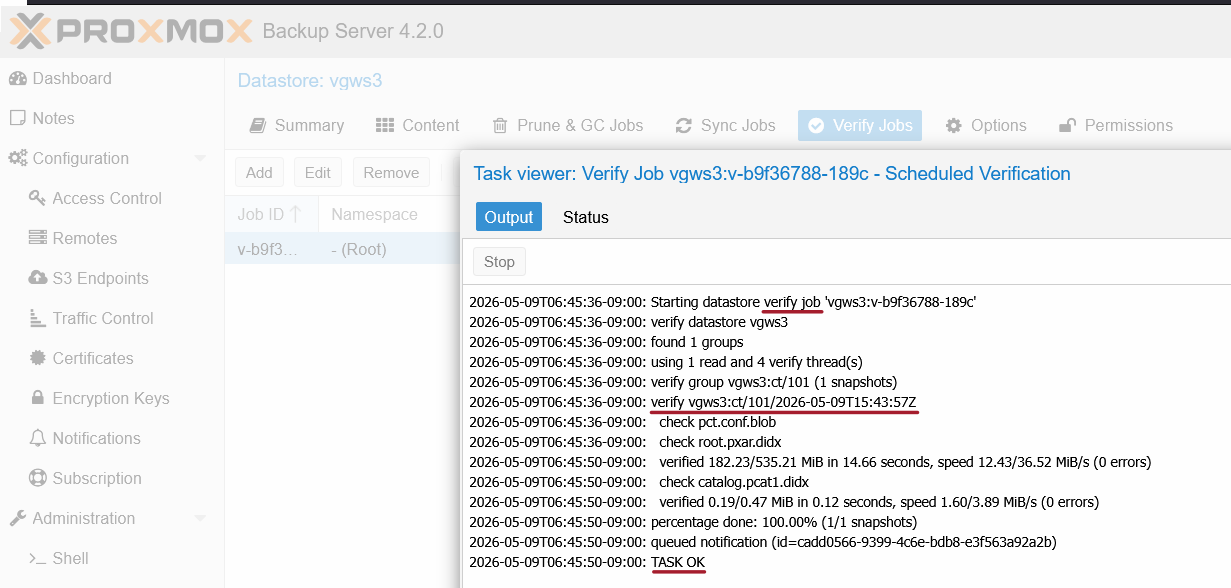Open the Options tab
Viewport: 1231px width, 588px height.
click(986, 125)
